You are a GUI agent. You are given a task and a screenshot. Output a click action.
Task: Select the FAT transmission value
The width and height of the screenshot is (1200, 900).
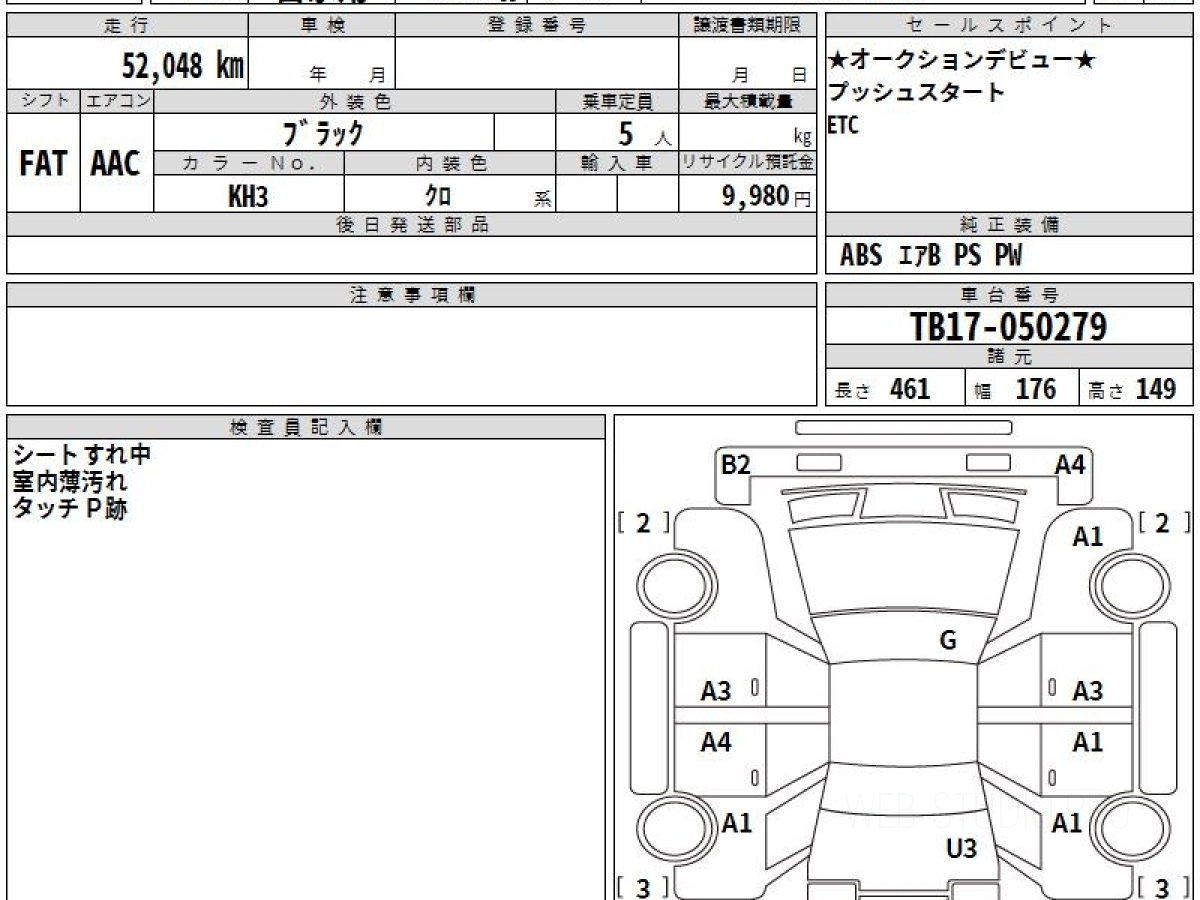coord(43,163)
